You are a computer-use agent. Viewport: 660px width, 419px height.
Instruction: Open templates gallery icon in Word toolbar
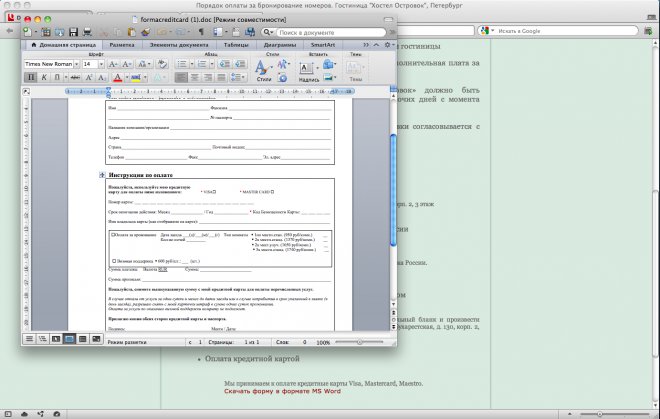[x=45, y=32]
